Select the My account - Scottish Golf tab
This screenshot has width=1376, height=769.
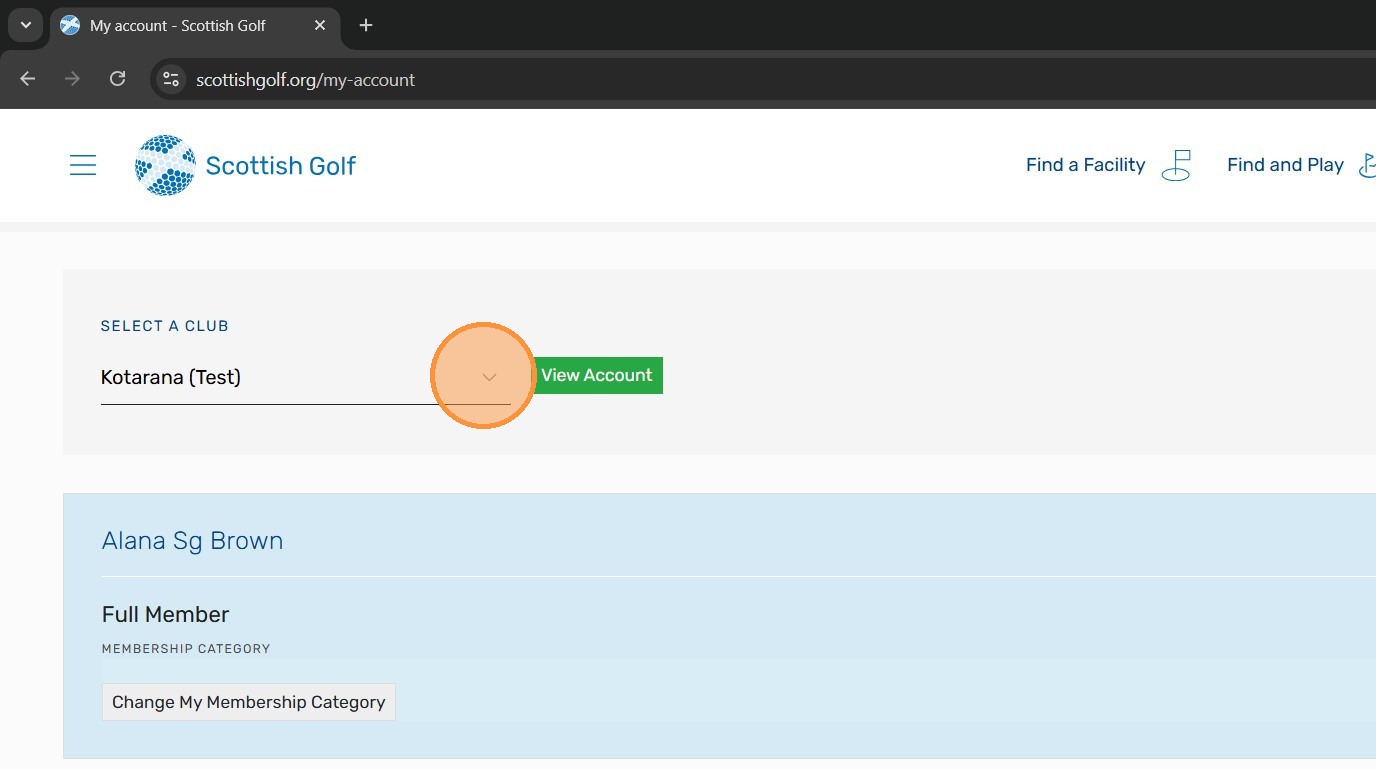178,25
